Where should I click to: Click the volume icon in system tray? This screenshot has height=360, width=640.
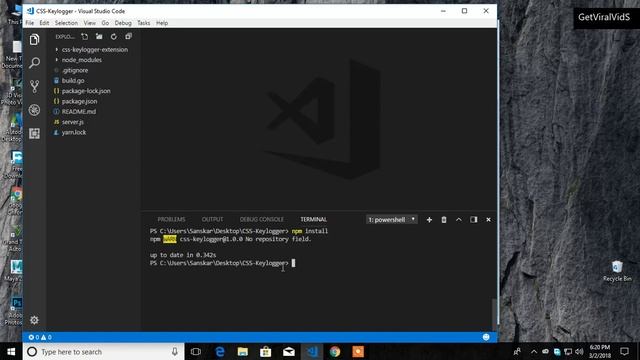point(579,351)
